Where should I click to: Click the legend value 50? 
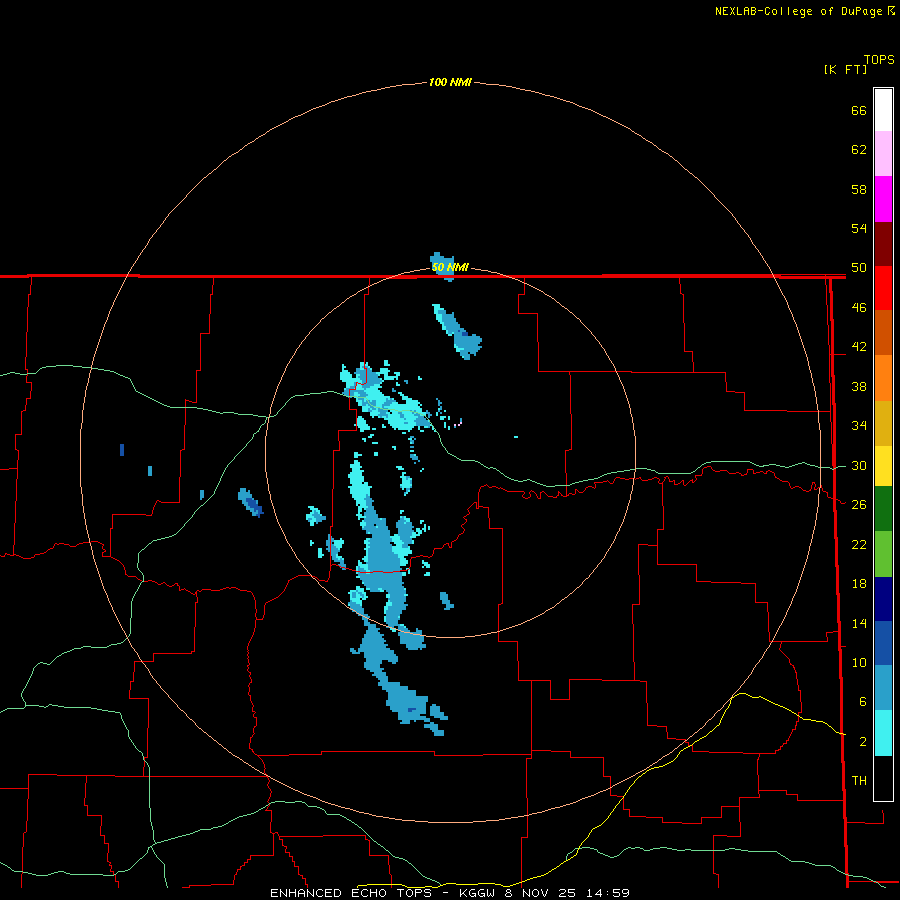(859, 267)
